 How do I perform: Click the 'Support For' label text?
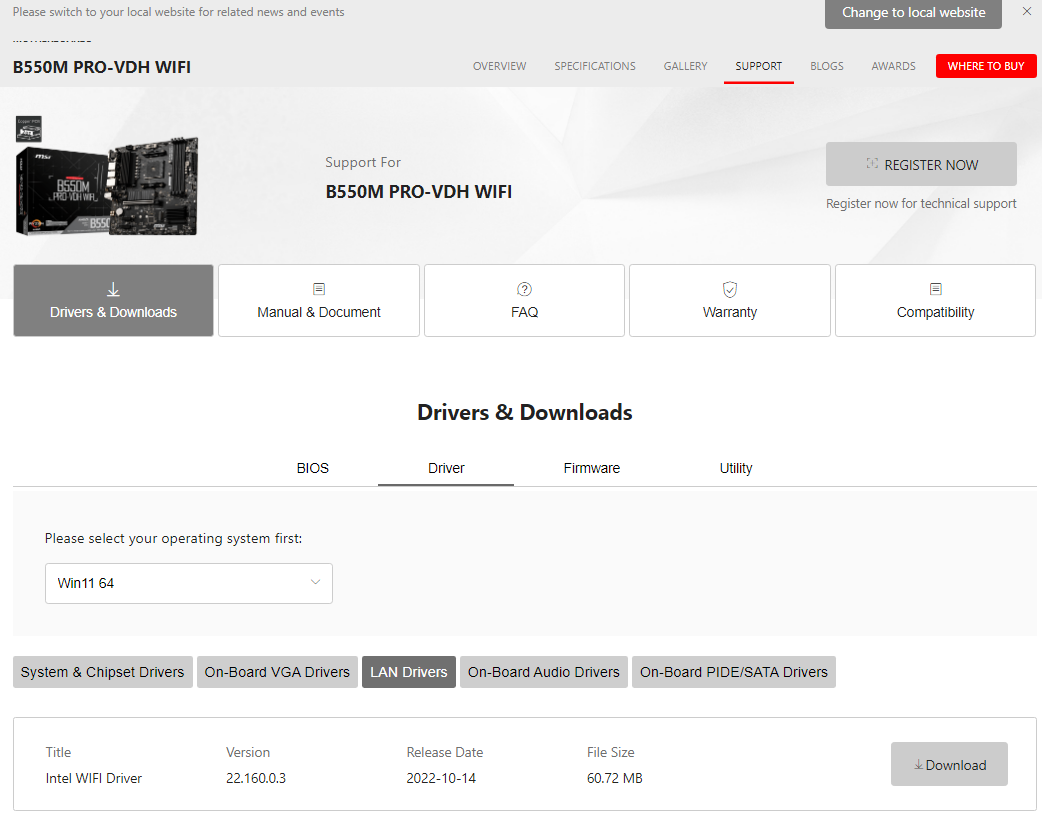tap(363, 162)
